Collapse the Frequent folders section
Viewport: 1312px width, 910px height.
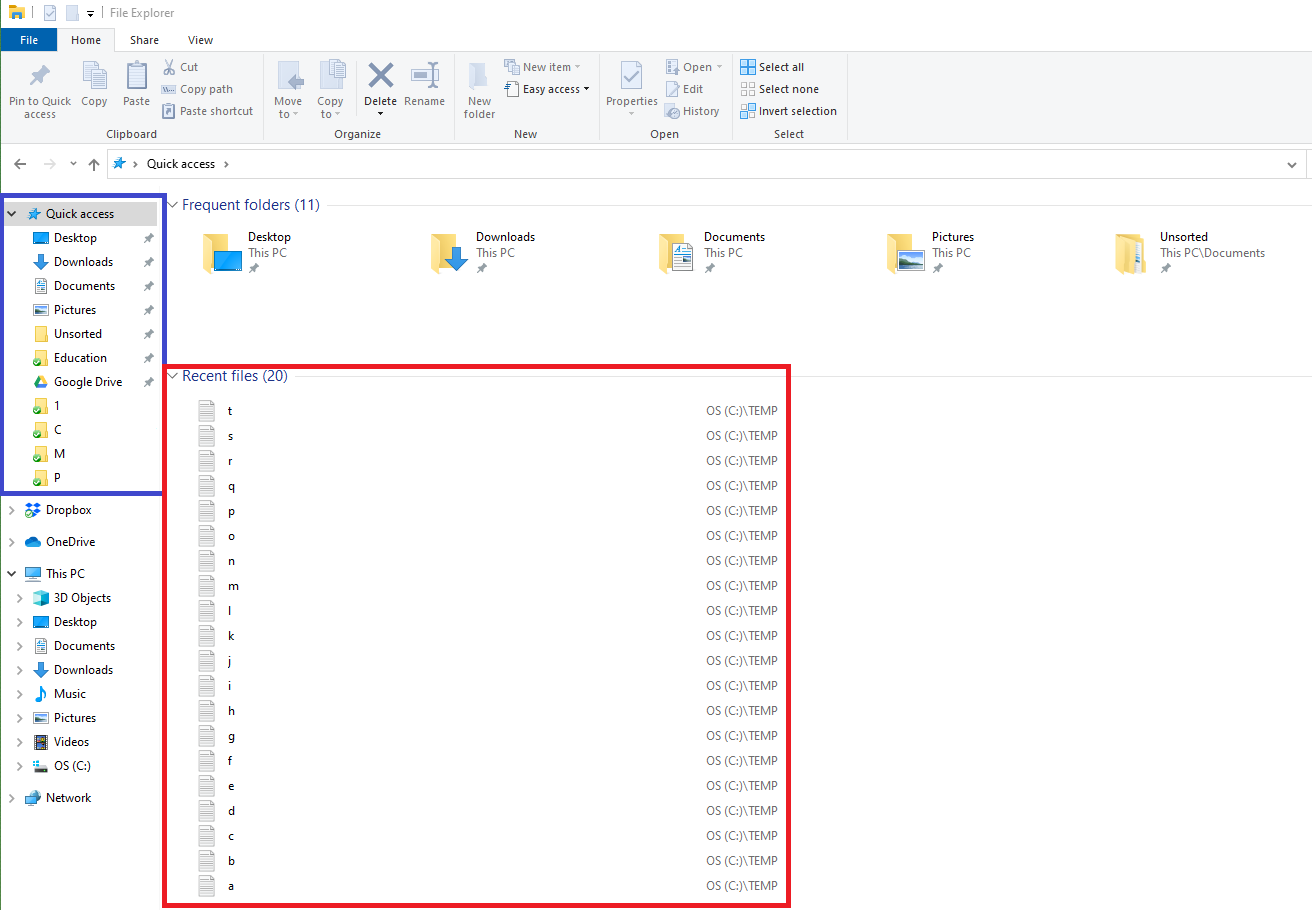point(173,205)
